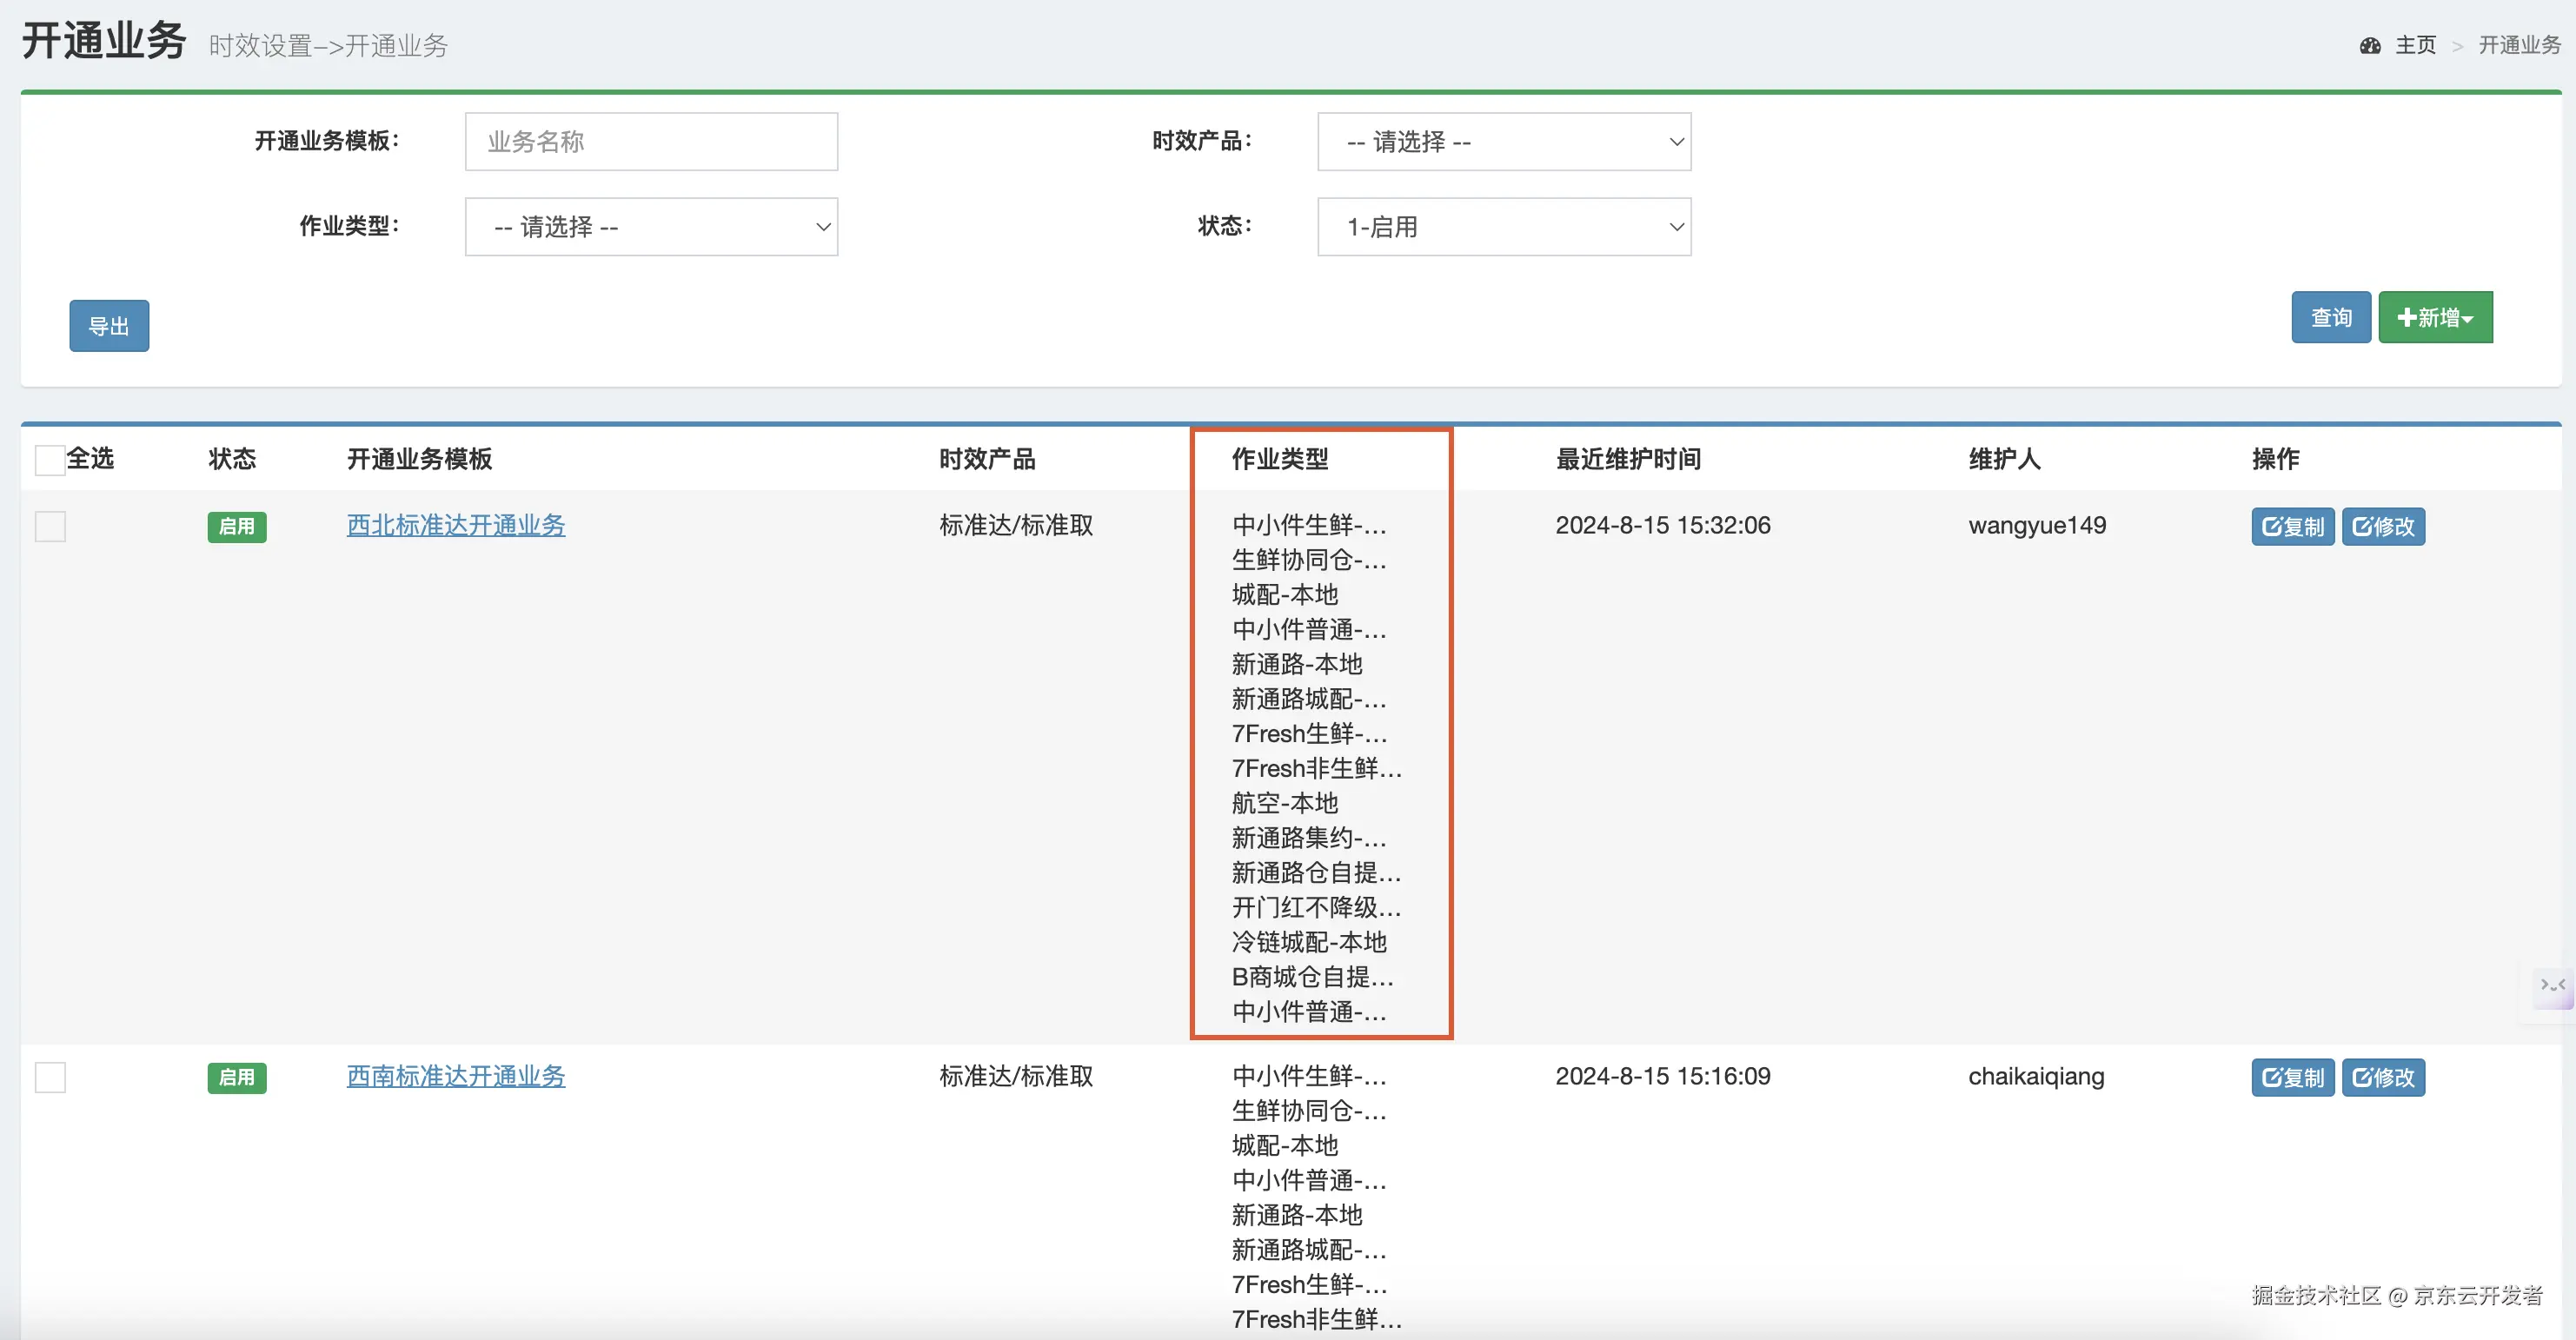Screen dimensions: 2576x1340
Task: Expand the 作业类型 dropdown
Action: click(651, 226)
